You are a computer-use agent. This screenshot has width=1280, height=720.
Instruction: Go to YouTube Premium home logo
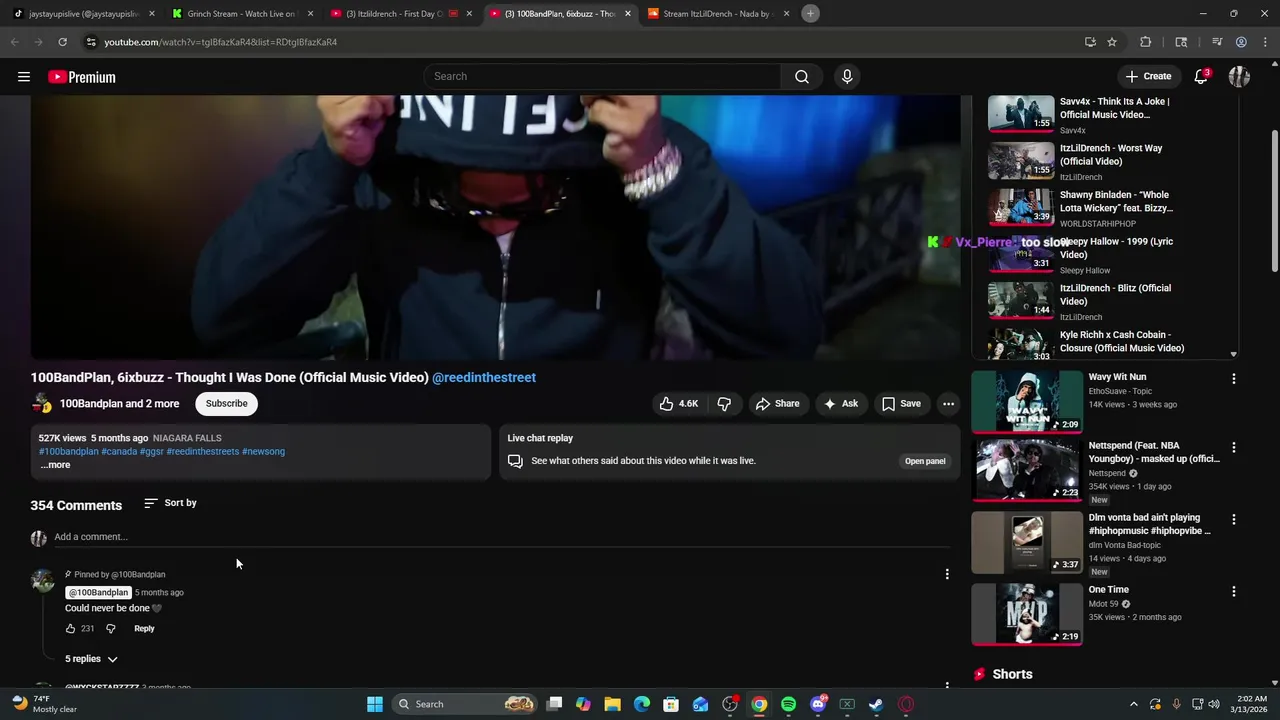(x=82, y=77)
